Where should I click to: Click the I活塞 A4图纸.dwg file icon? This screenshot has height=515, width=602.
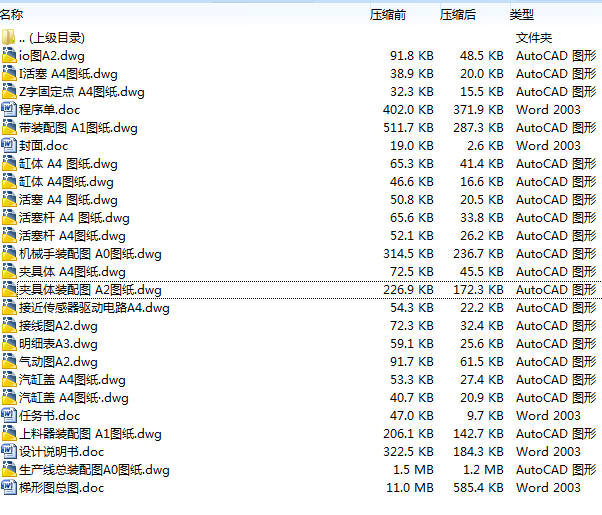[9, 73]
